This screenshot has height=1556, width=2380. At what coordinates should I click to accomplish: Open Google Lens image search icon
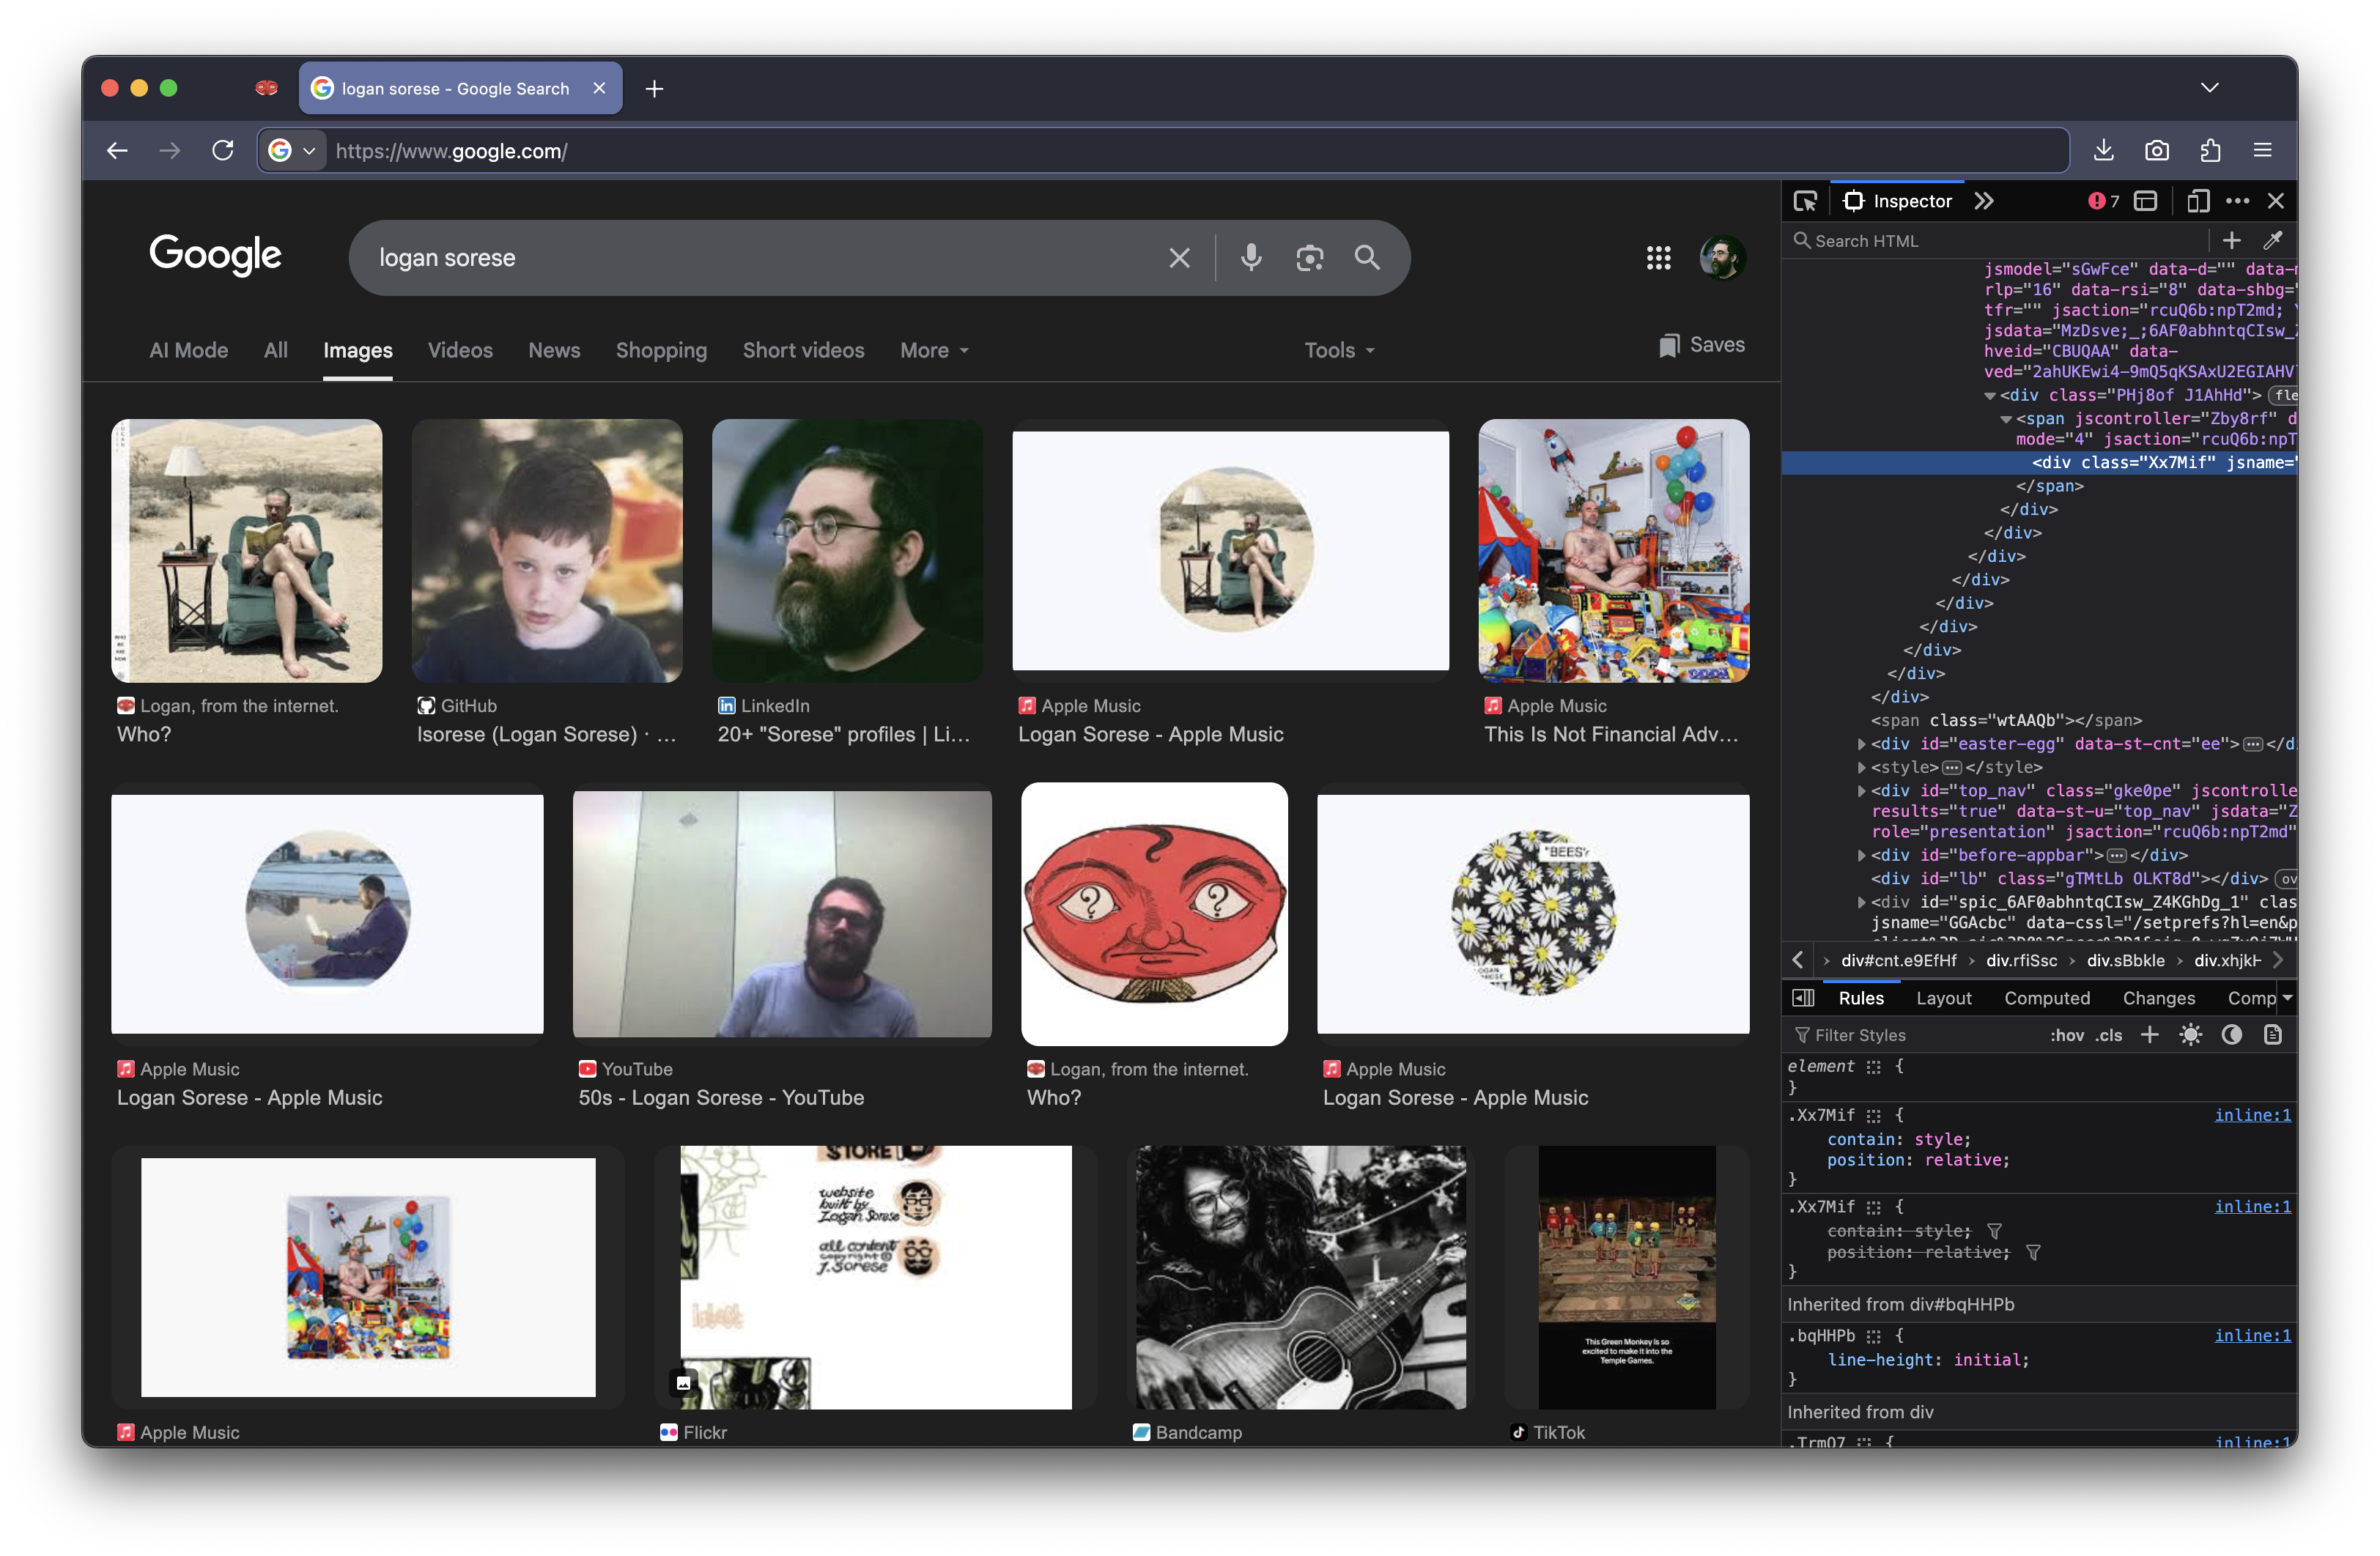(x=1310, y=258)
